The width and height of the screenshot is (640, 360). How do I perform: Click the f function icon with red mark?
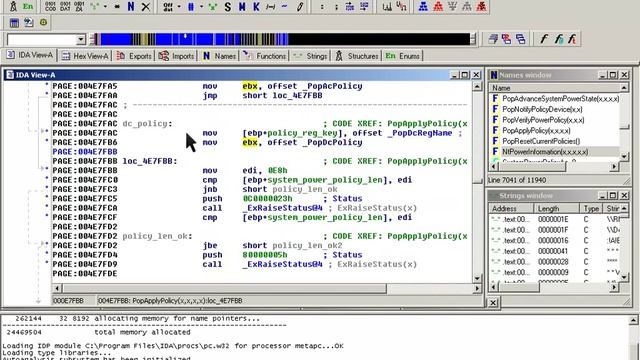coord(572,39)
